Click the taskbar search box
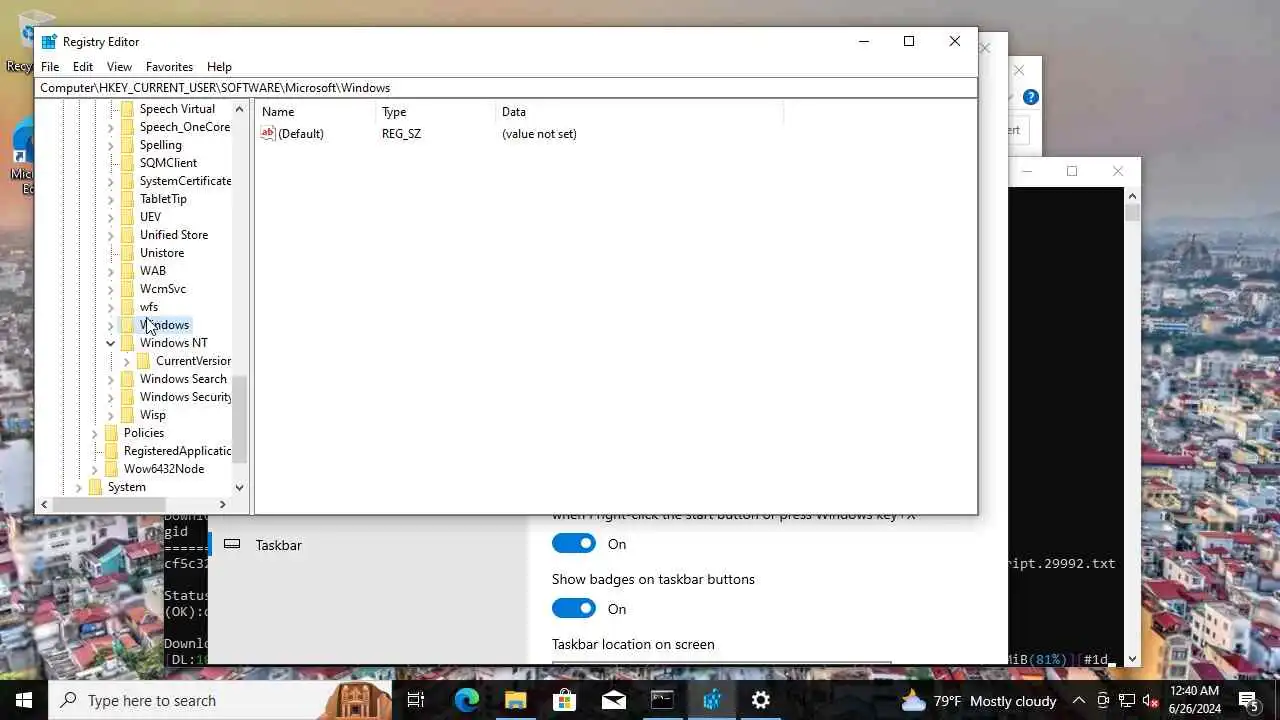 point(220,700)
